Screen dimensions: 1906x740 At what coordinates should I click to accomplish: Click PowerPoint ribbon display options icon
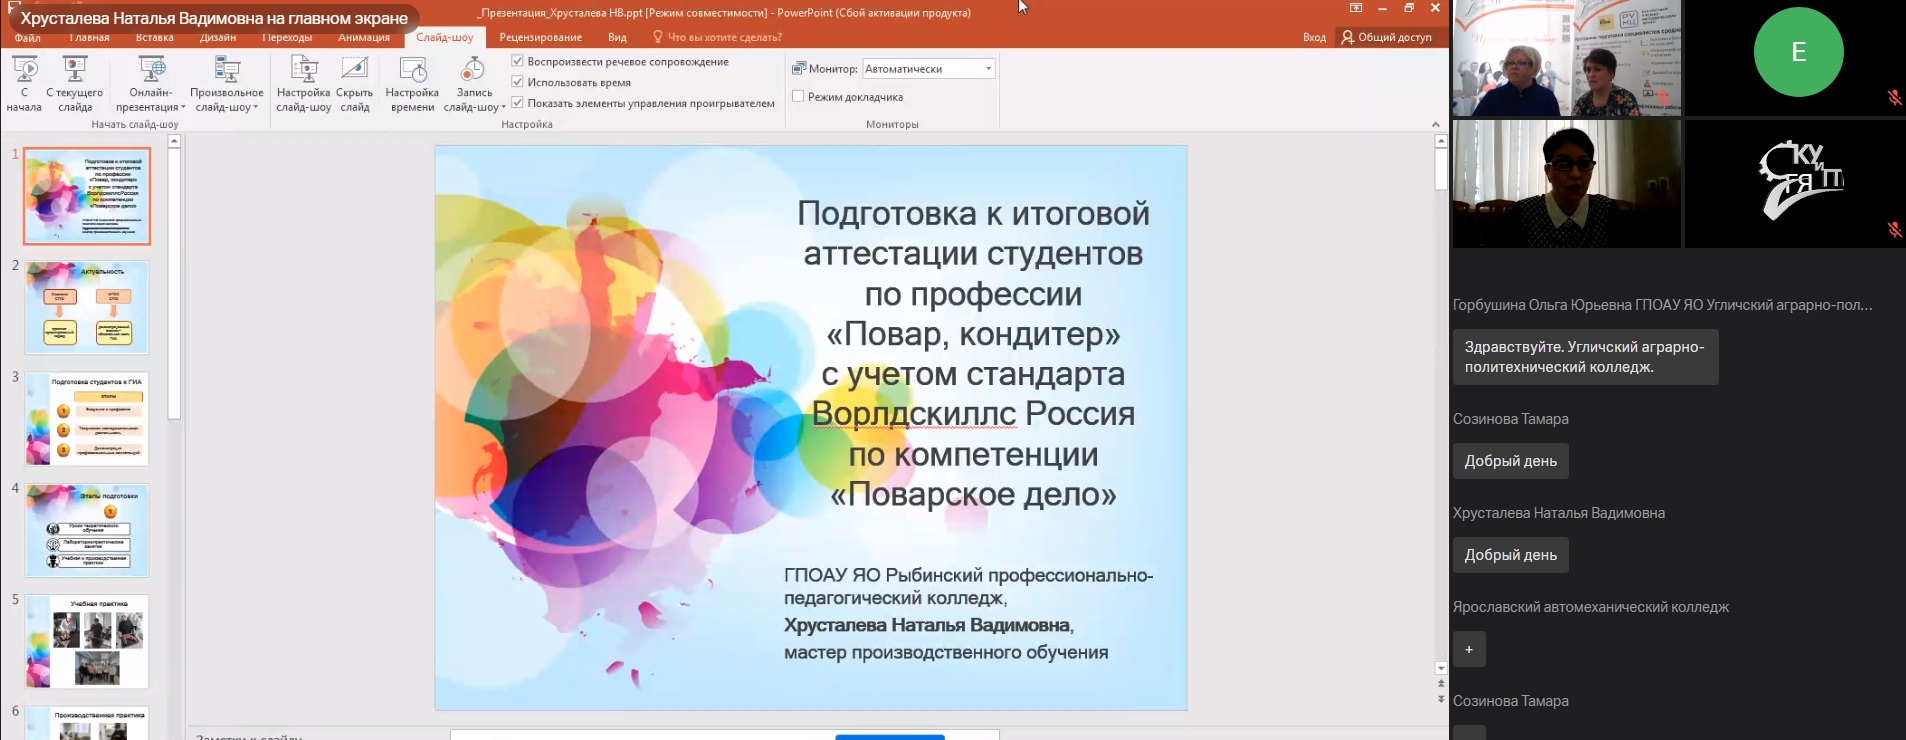[1356, 8]
